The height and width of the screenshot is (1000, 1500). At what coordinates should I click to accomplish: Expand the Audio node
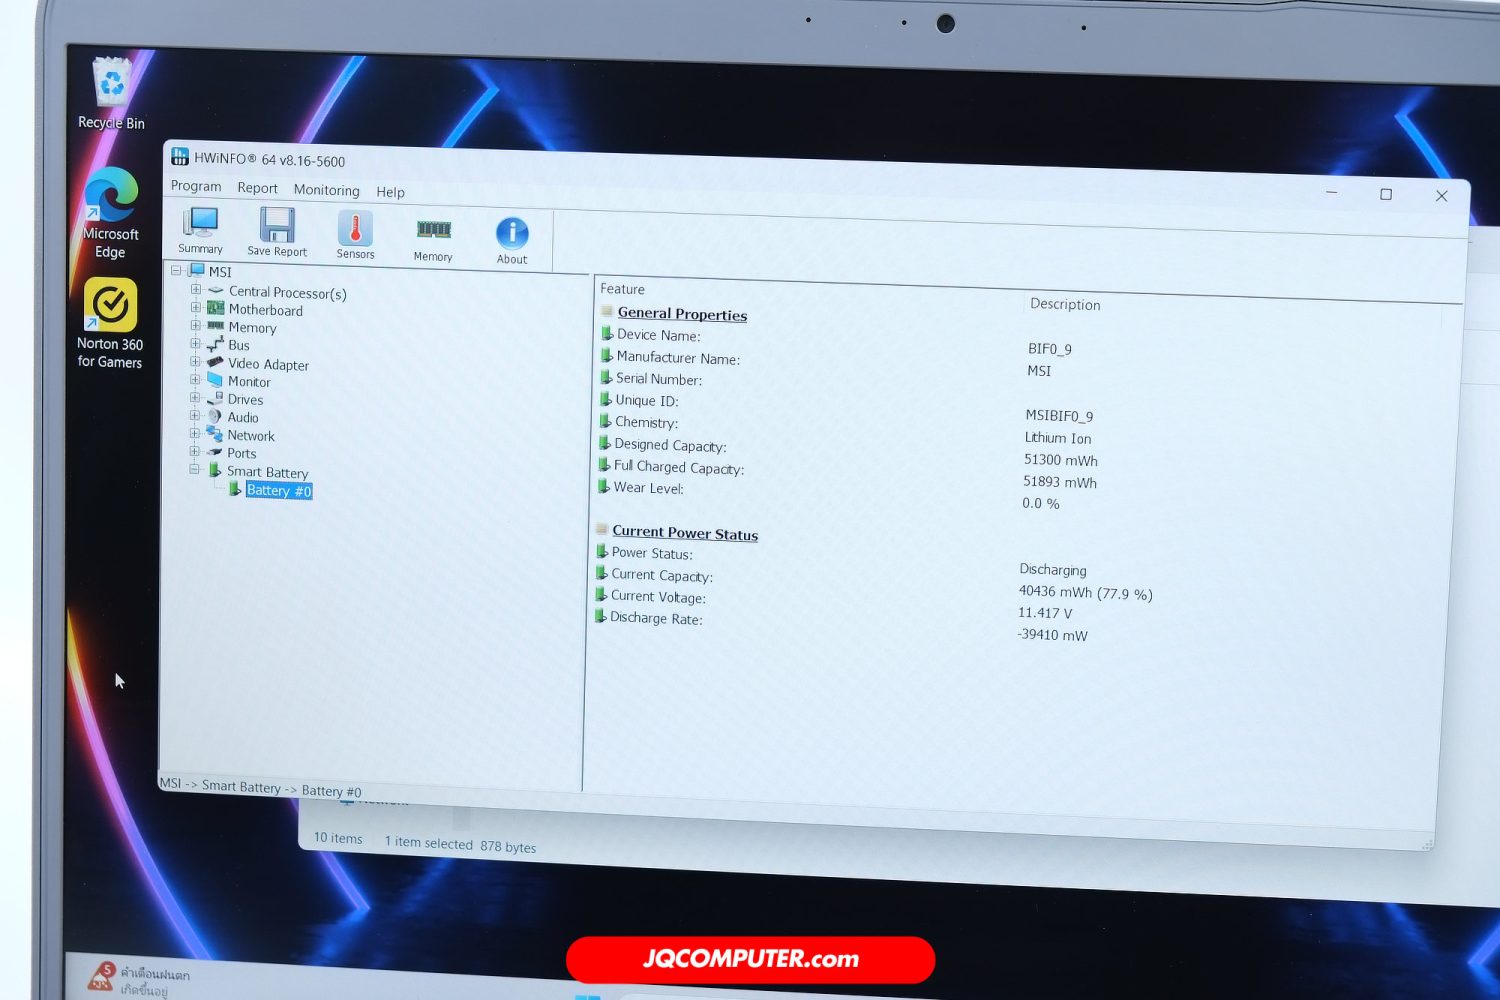(x=195, y=415)
